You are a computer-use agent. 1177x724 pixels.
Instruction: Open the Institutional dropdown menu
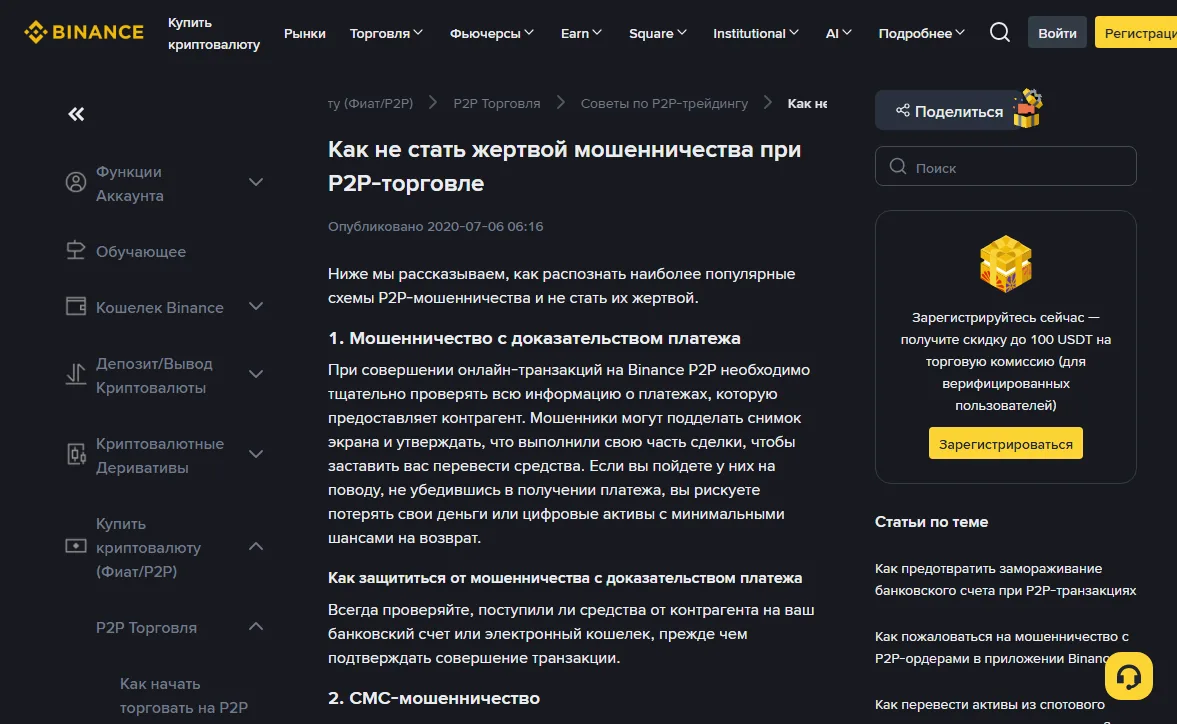coord(756,33)
